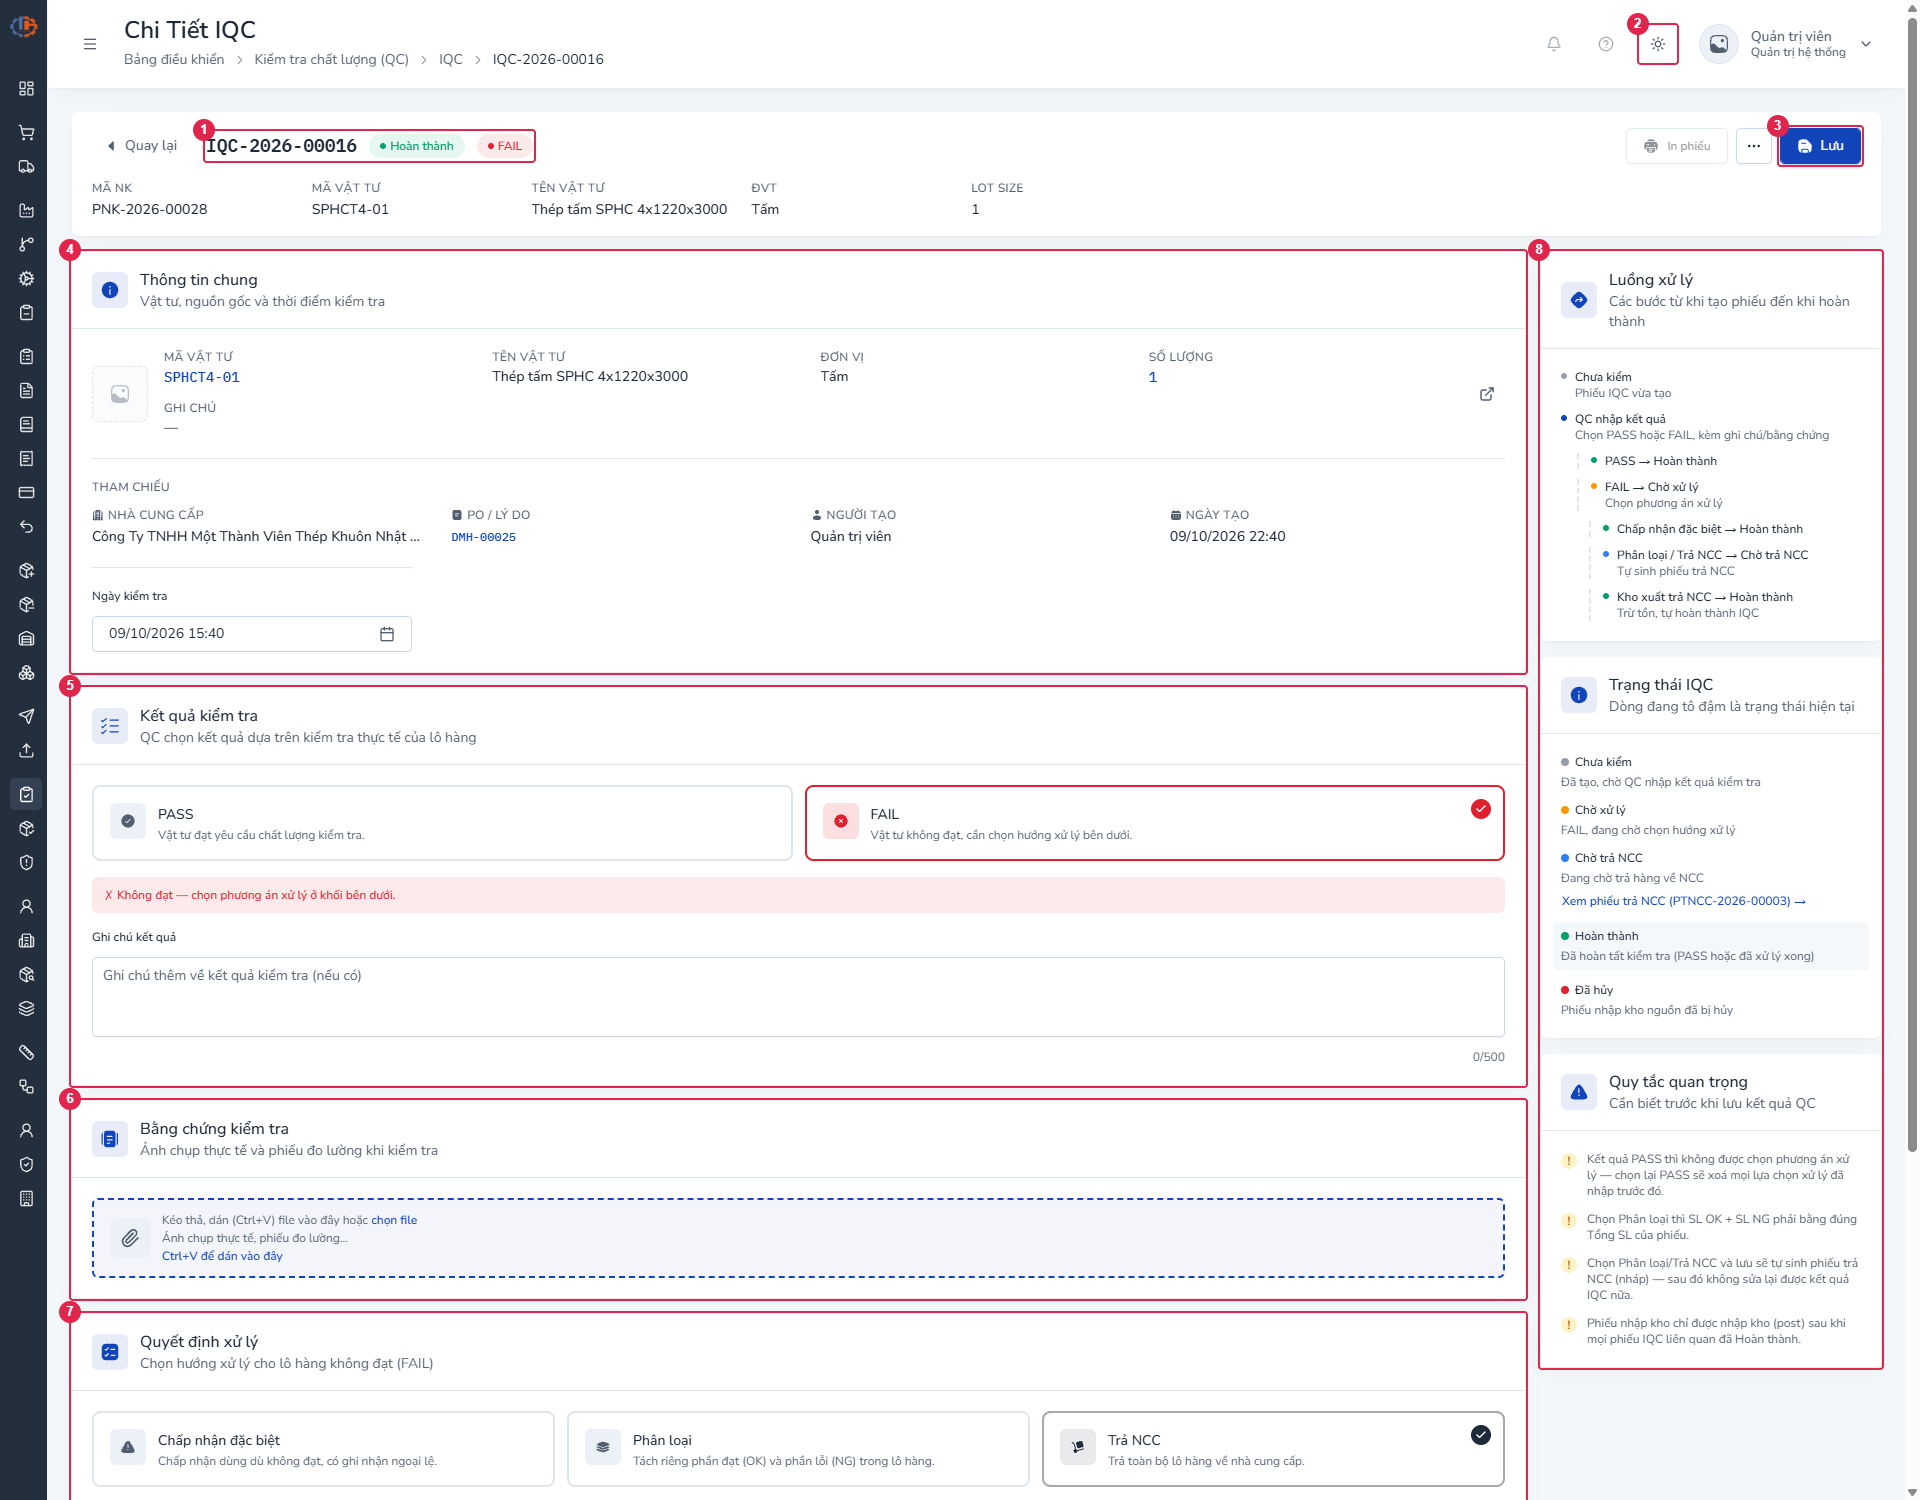Toggle the hamburger sidebar menu icon
The width and height of the screenshot is (1920, 1500).
pos(90,44)
